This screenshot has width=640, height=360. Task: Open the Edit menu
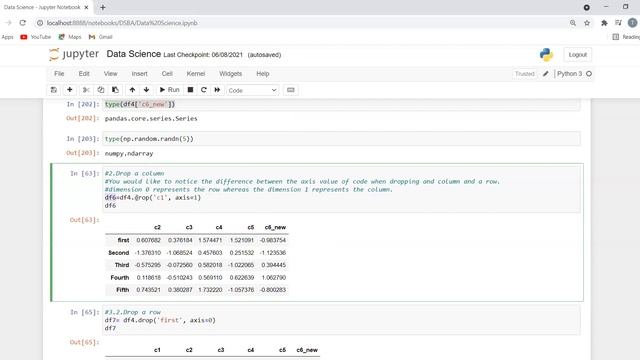coord(84,74)
